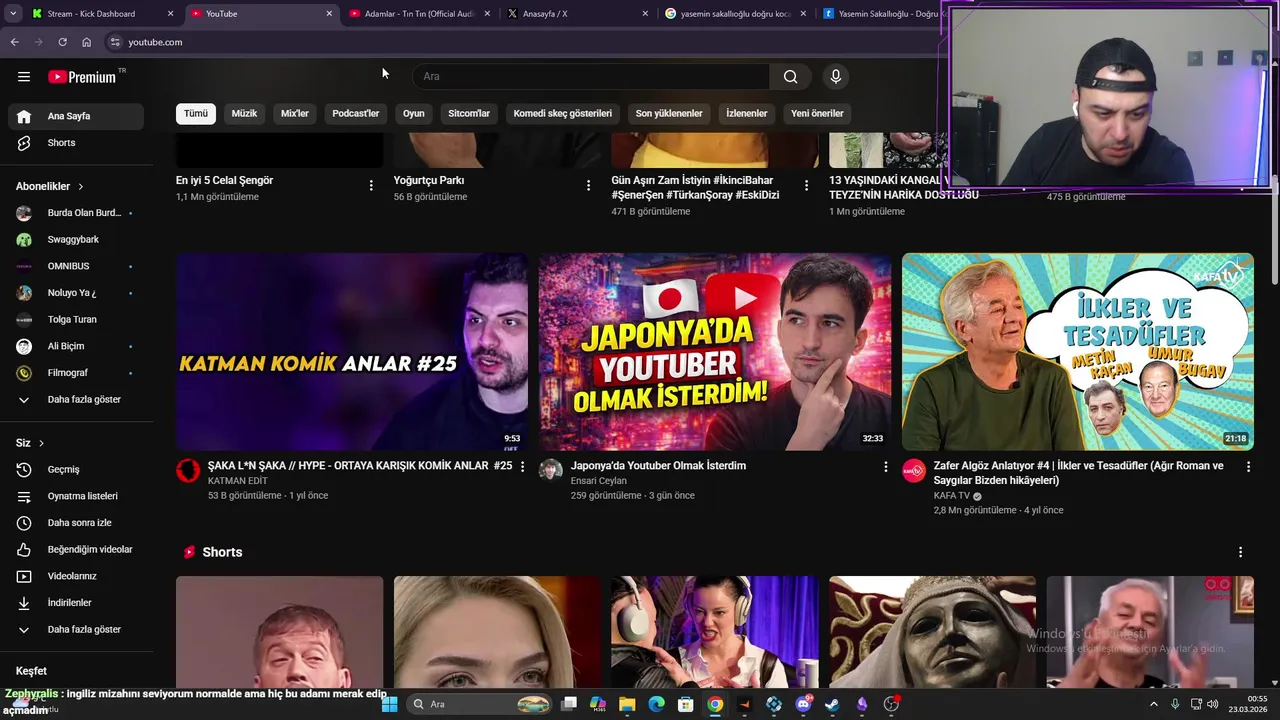This screenshot has height=720, width=1280.
Task: Select Komedi skeç gösterileri chip
Action: (x=563, y=113)
